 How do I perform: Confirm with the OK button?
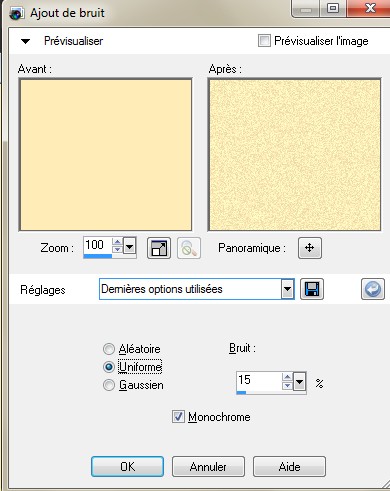tap(128, 466)
